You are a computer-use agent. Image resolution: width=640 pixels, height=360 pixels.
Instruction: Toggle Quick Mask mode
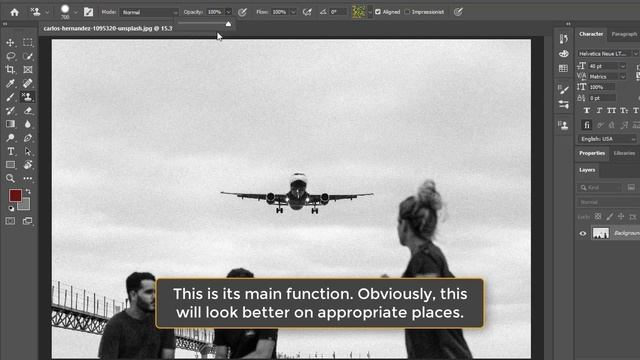10,221
